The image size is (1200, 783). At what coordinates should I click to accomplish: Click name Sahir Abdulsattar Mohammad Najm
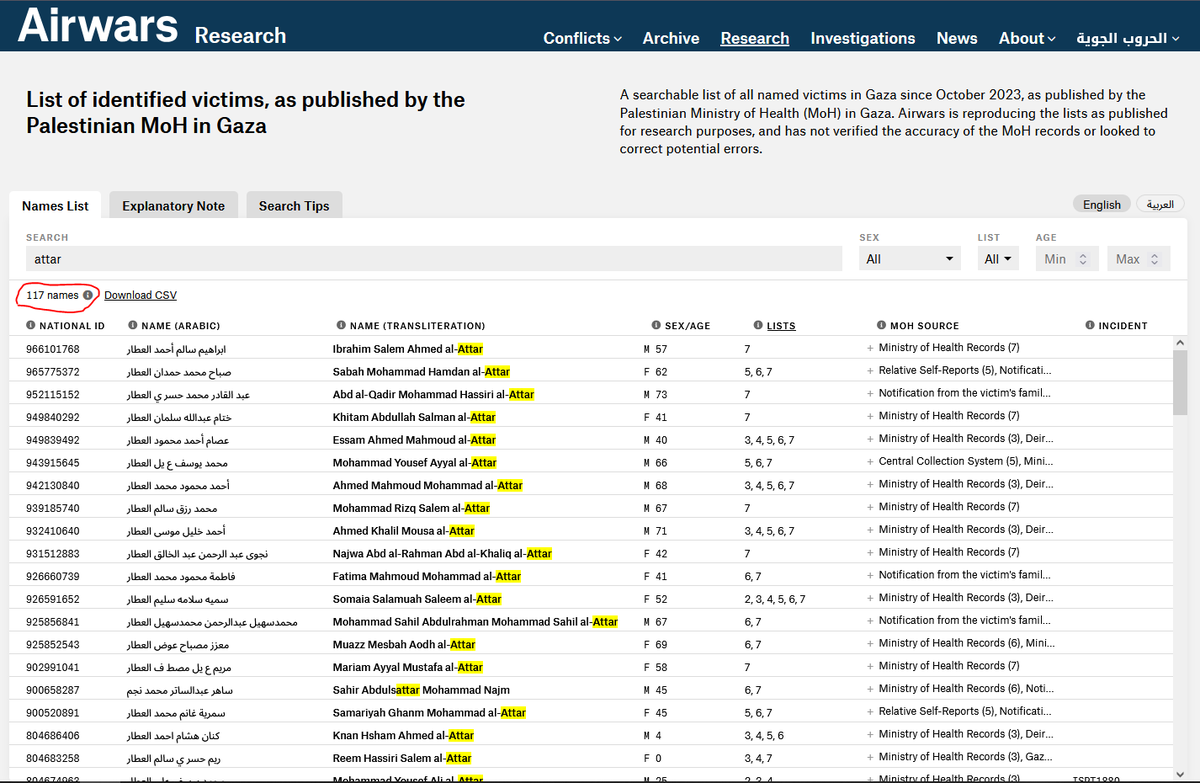(x=421, y=690)
